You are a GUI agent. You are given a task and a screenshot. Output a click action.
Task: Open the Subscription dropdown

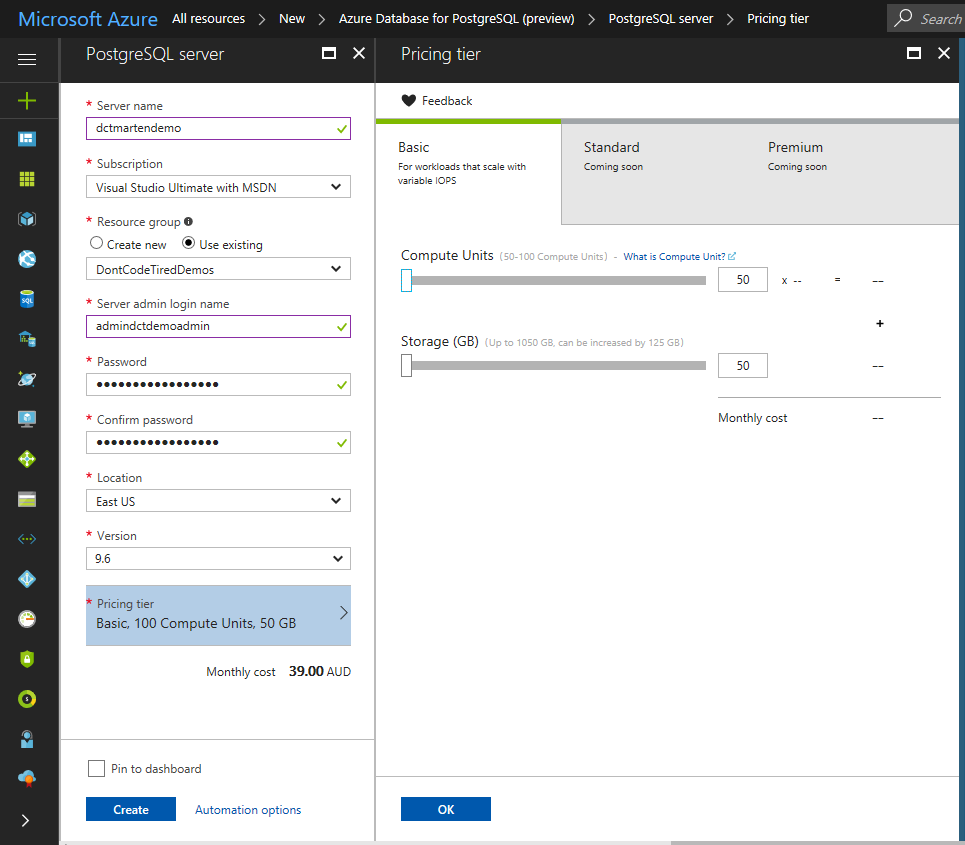click(218, 186)
